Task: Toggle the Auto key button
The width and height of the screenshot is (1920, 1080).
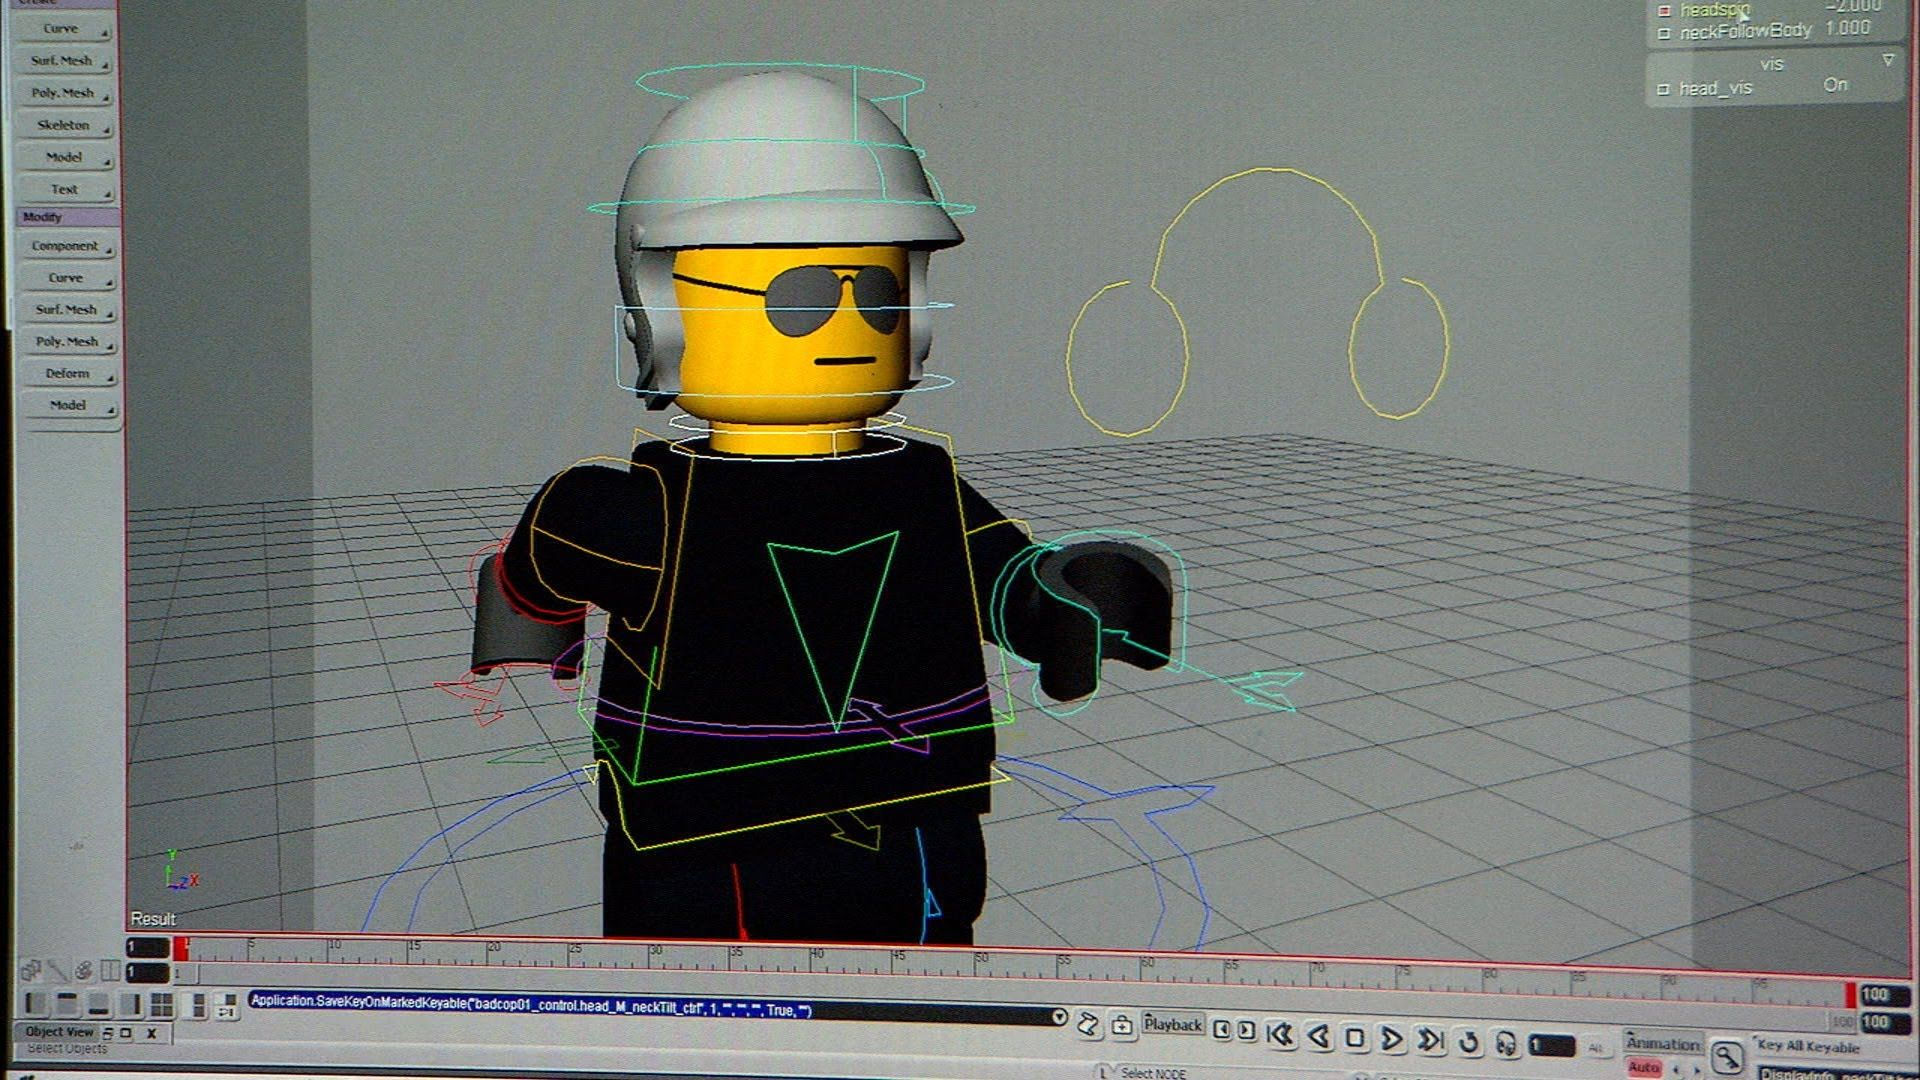Action: [x=1644, y=1068]
